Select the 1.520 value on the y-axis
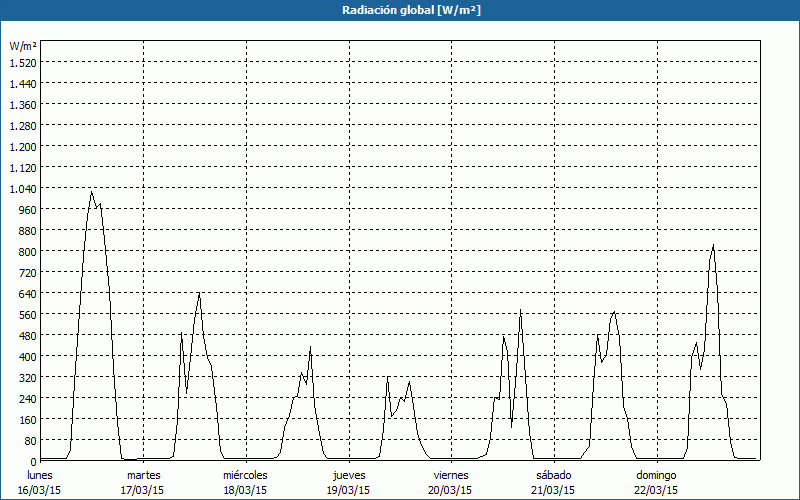 (23, 62)
